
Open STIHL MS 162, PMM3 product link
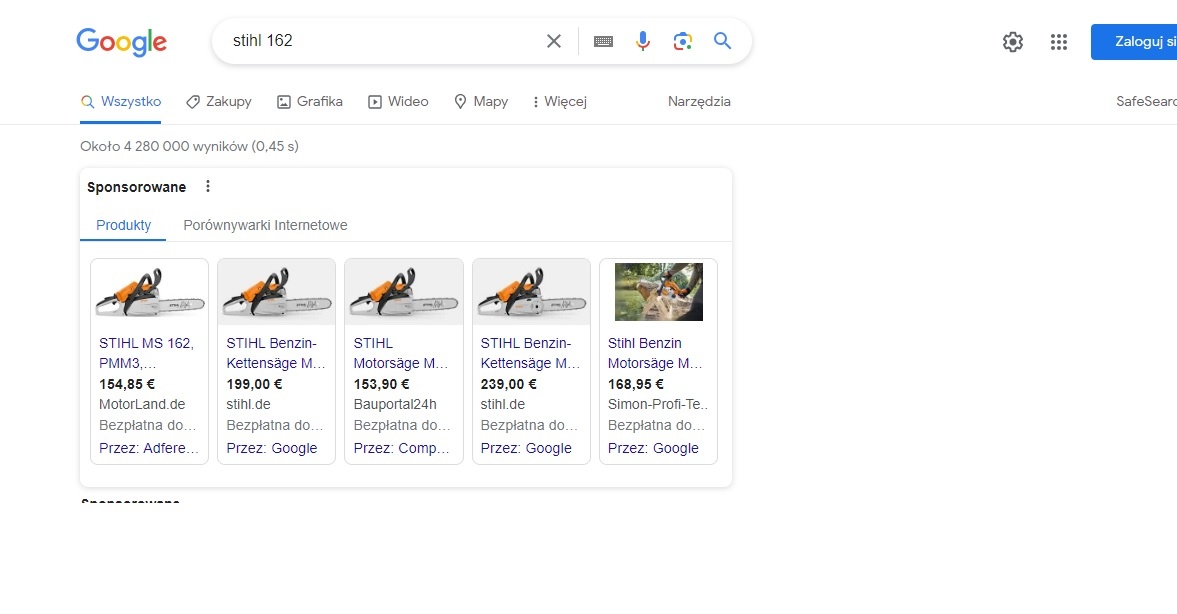(147, 353)
